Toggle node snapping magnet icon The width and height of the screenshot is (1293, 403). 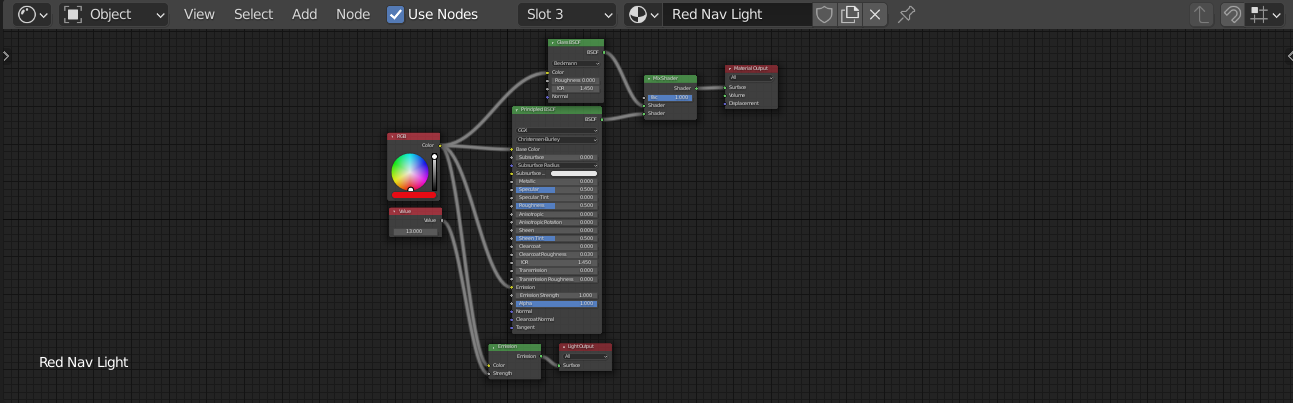pos(1234,14)
